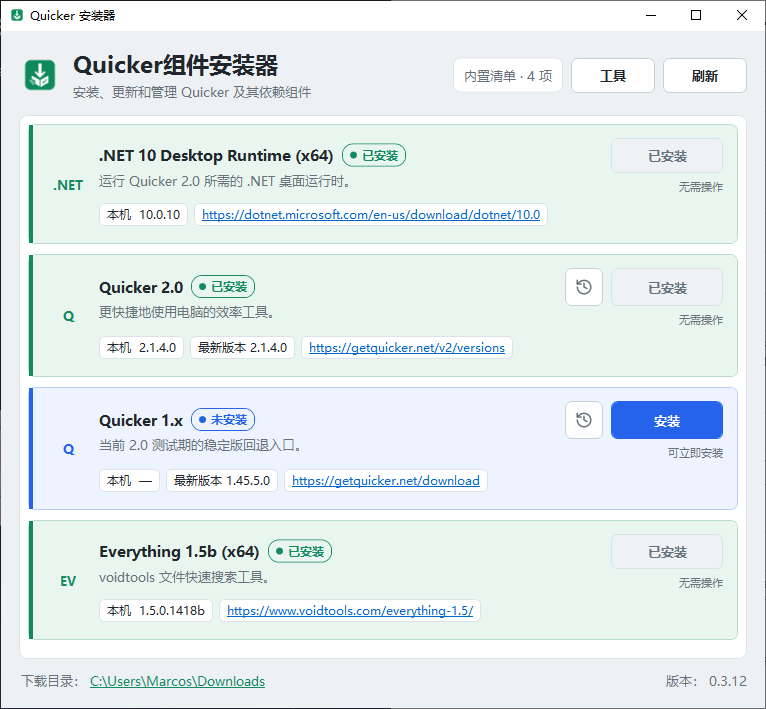Image resolution: width=766 pixels, height=709 pixels.
Task: Click the Q icon beside Quicker 1.x
Action: (69, 449)
